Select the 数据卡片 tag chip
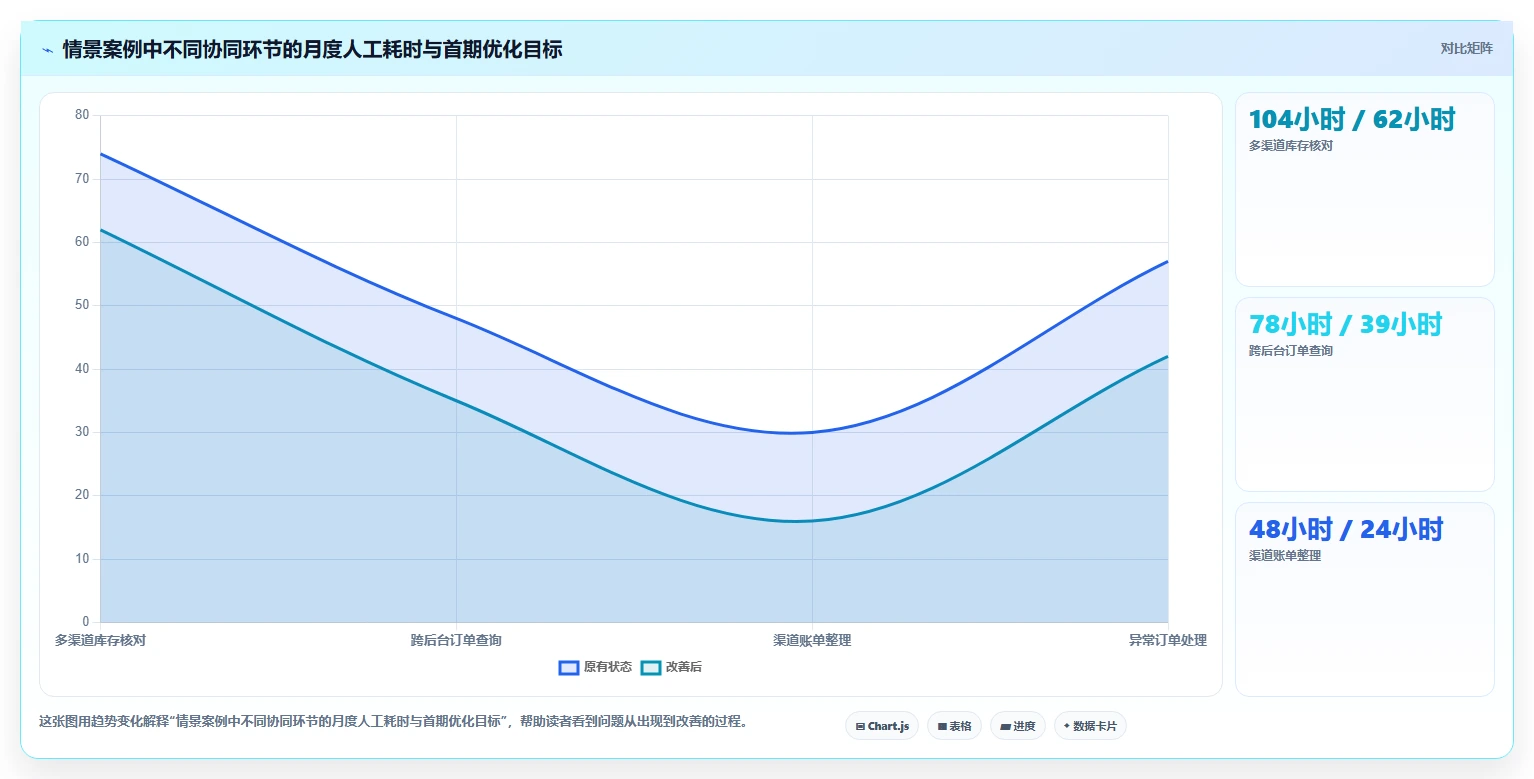 point(1090,726)
